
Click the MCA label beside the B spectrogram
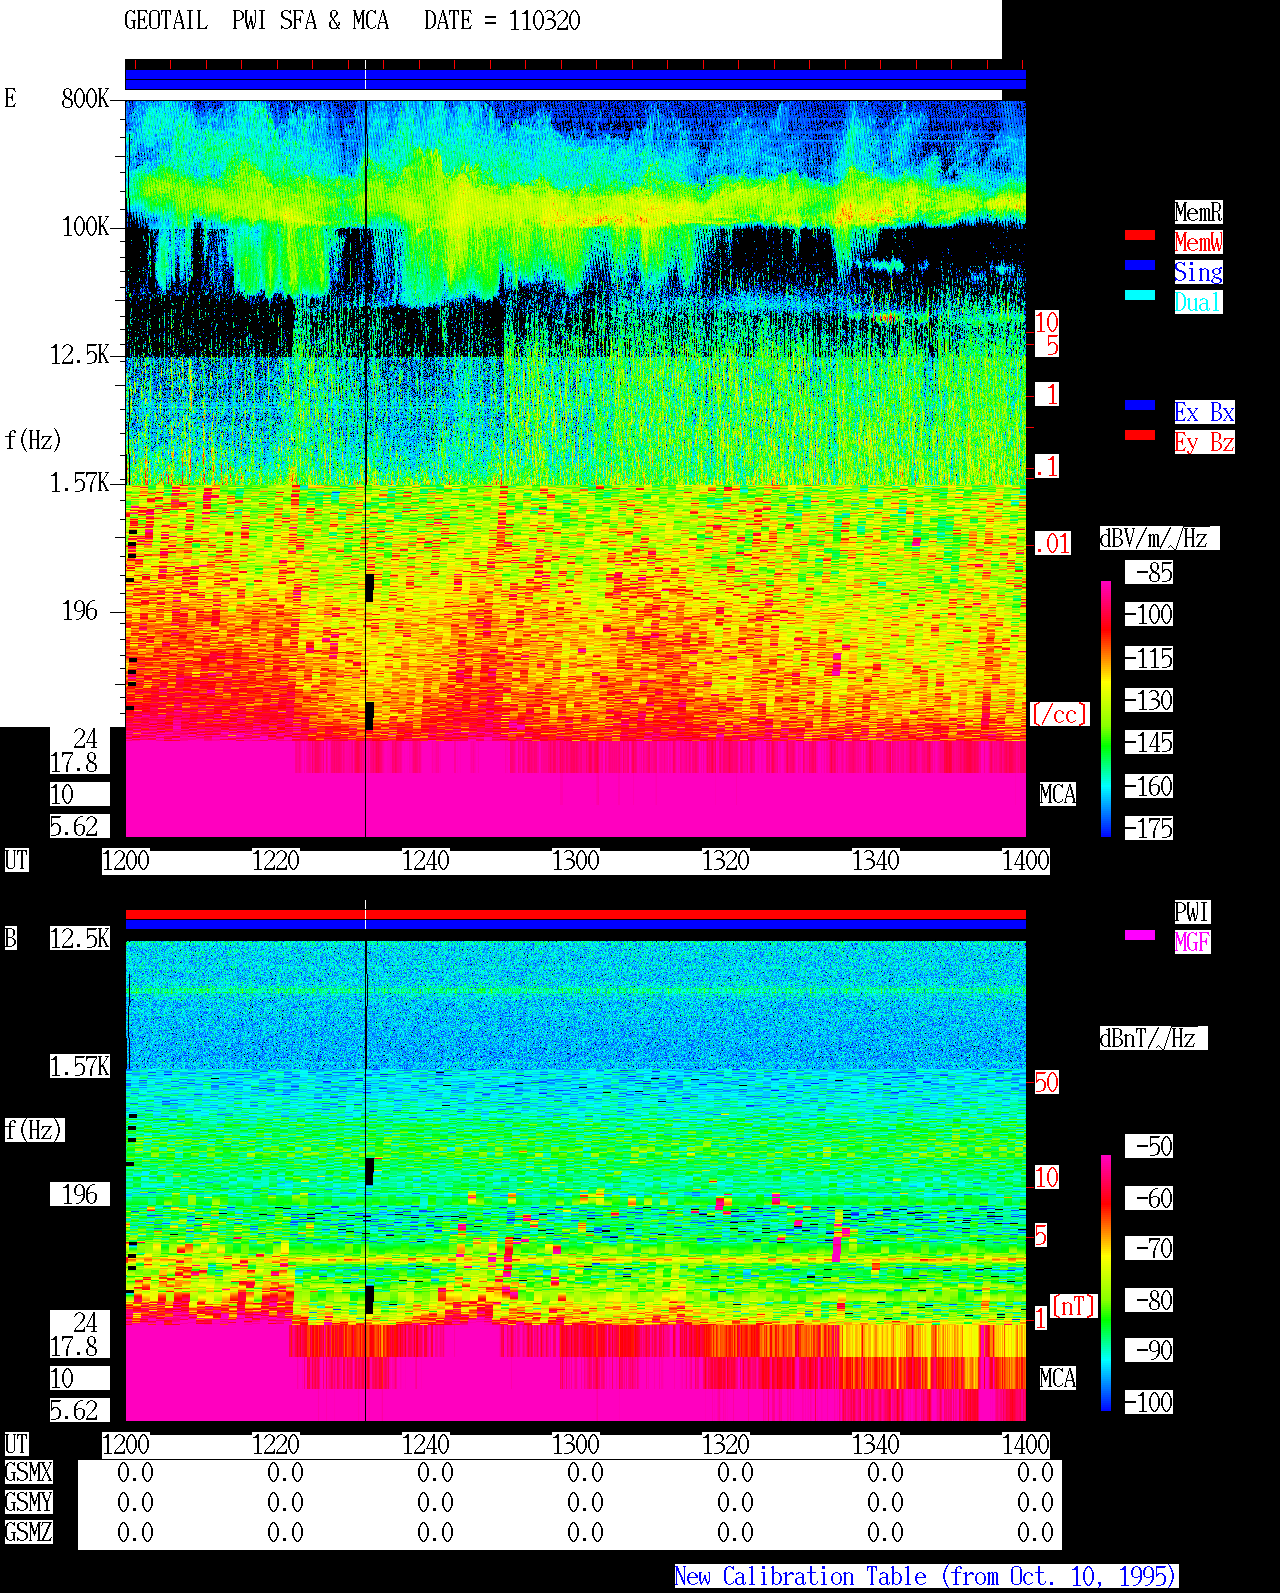pos(1058,1378)
